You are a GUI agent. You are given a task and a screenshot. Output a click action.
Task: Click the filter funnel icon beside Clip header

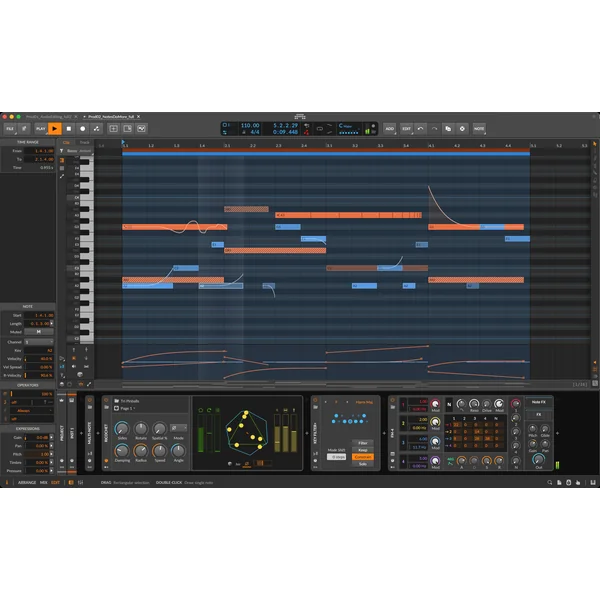pyautogui.click(x=62, y=151)
